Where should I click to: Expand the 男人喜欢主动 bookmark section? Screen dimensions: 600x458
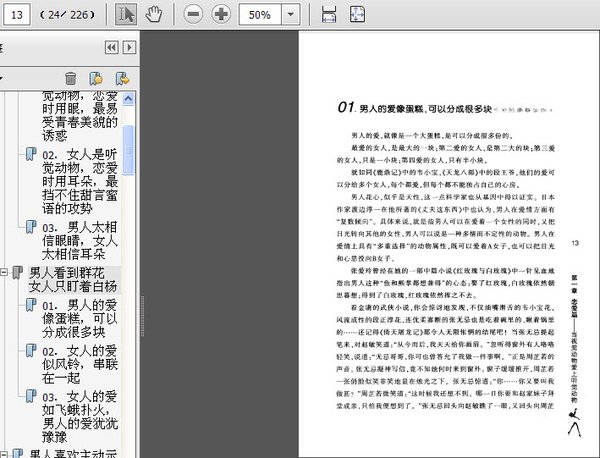7,454
